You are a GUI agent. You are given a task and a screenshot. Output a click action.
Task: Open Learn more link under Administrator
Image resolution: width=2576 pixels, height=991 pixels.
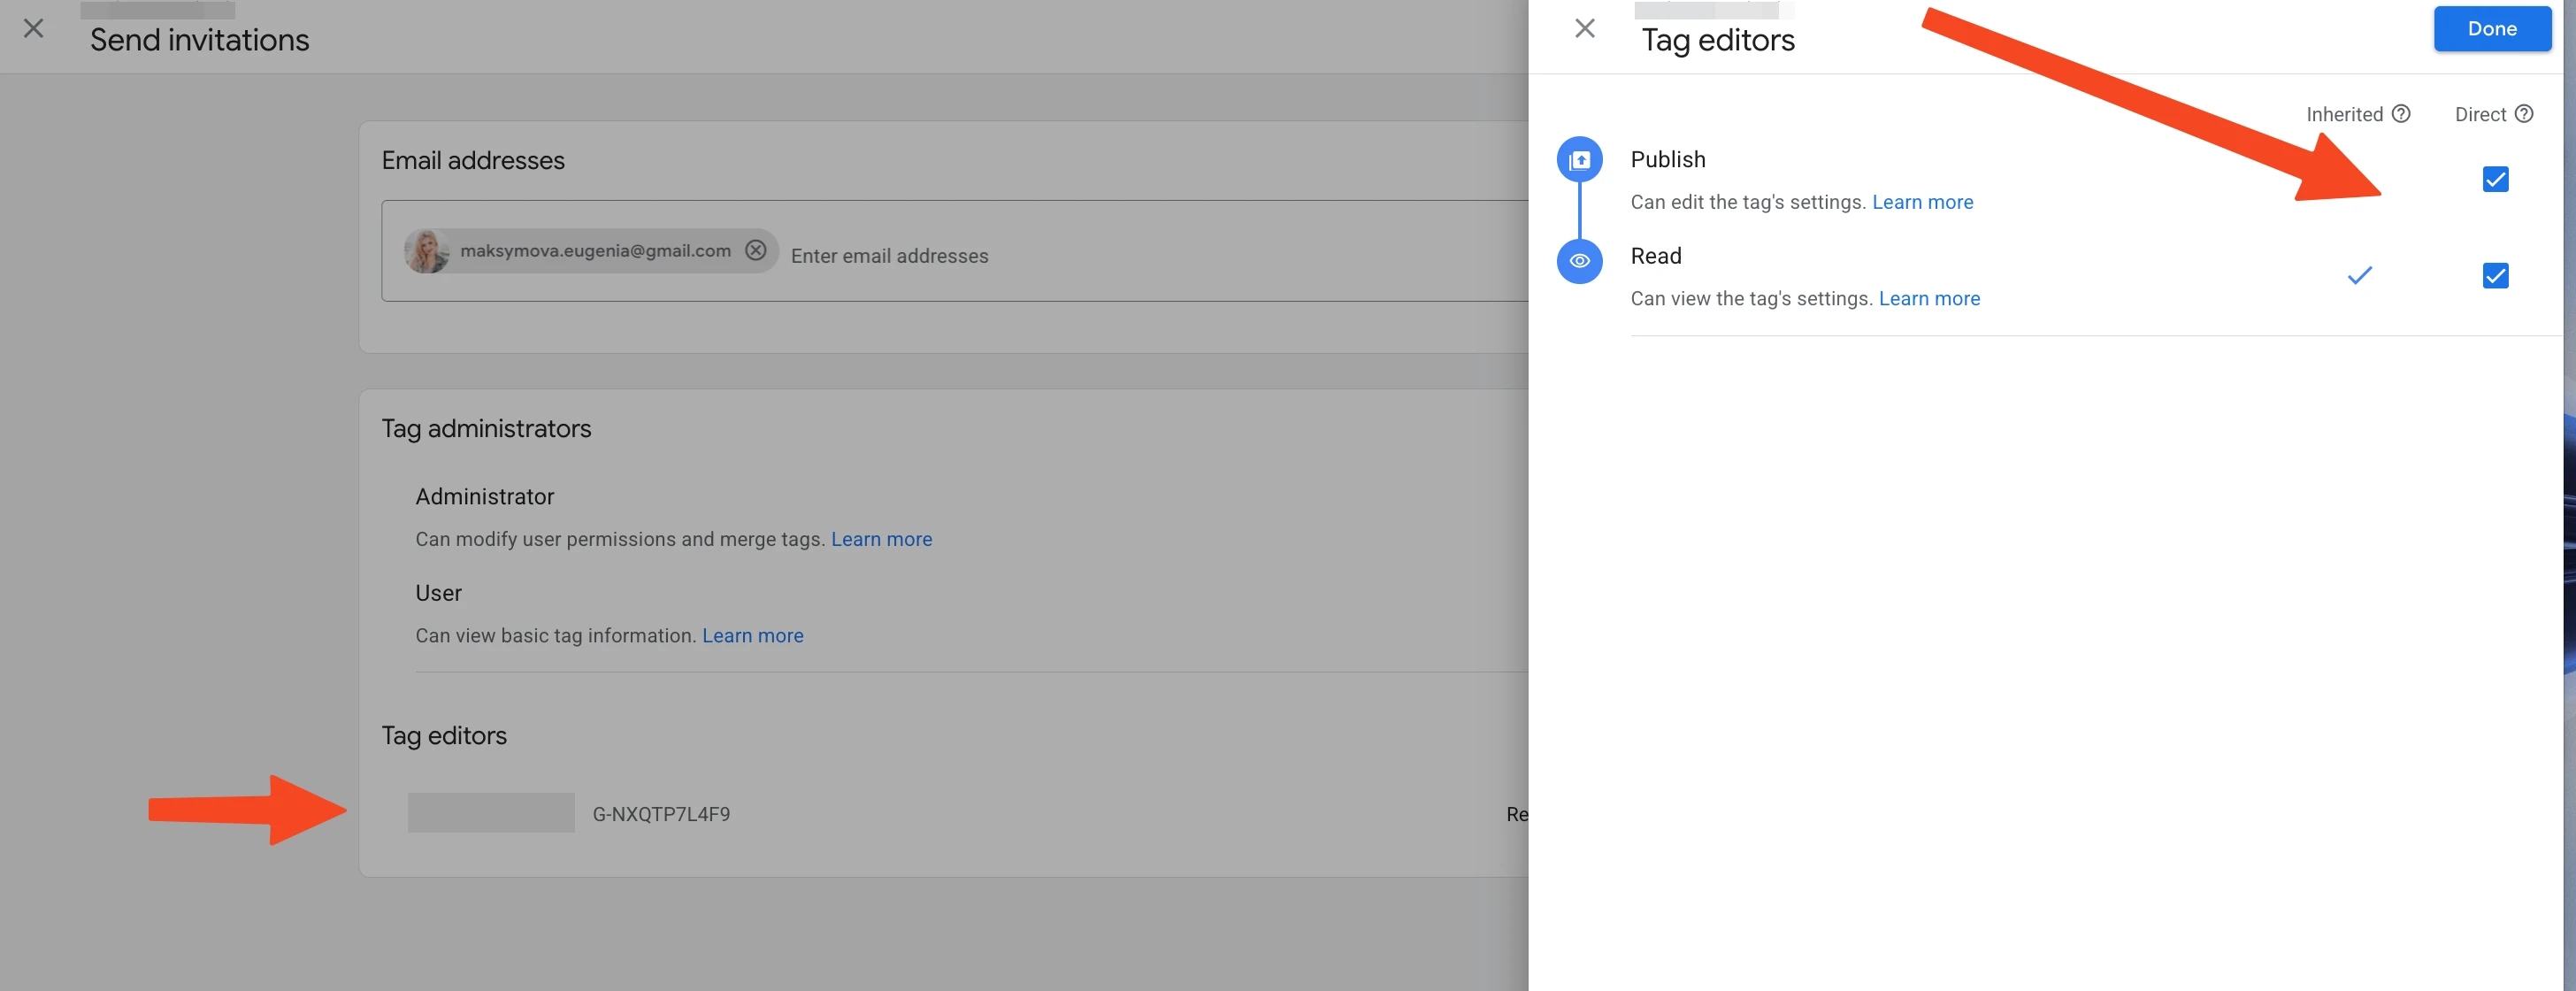point(881,539)
